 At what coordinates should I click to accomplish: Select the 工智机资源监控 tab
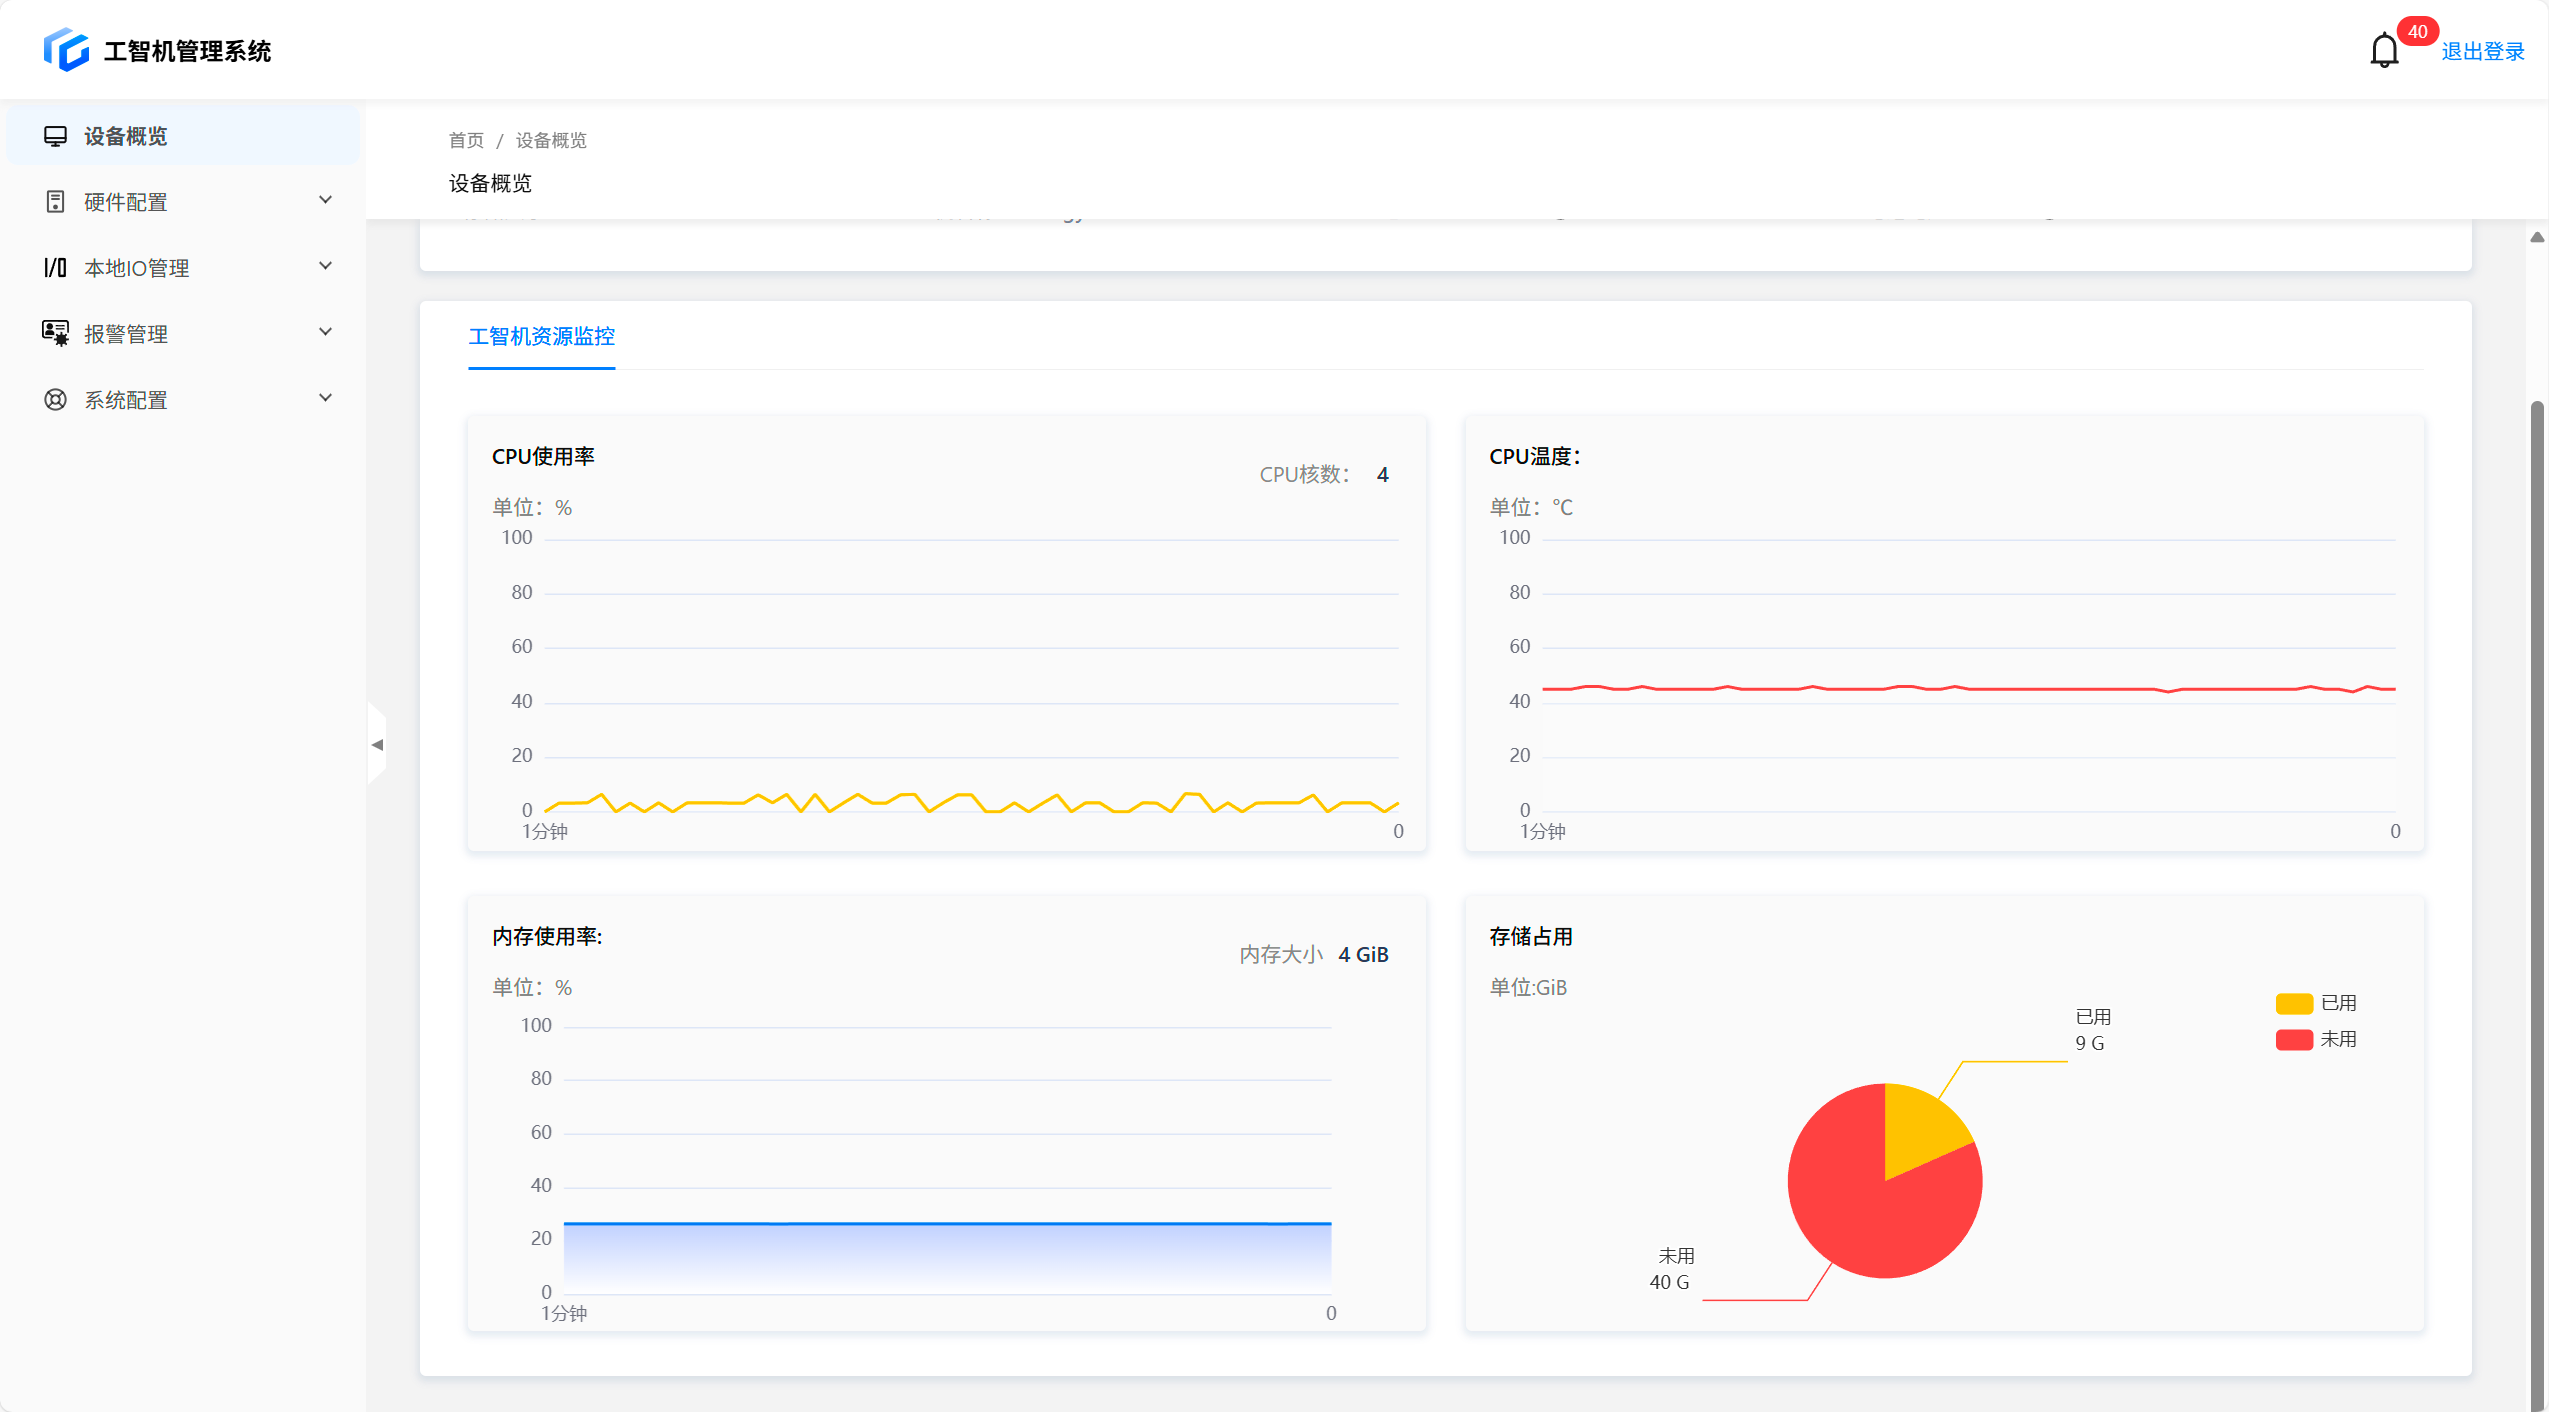click(541, 337)
